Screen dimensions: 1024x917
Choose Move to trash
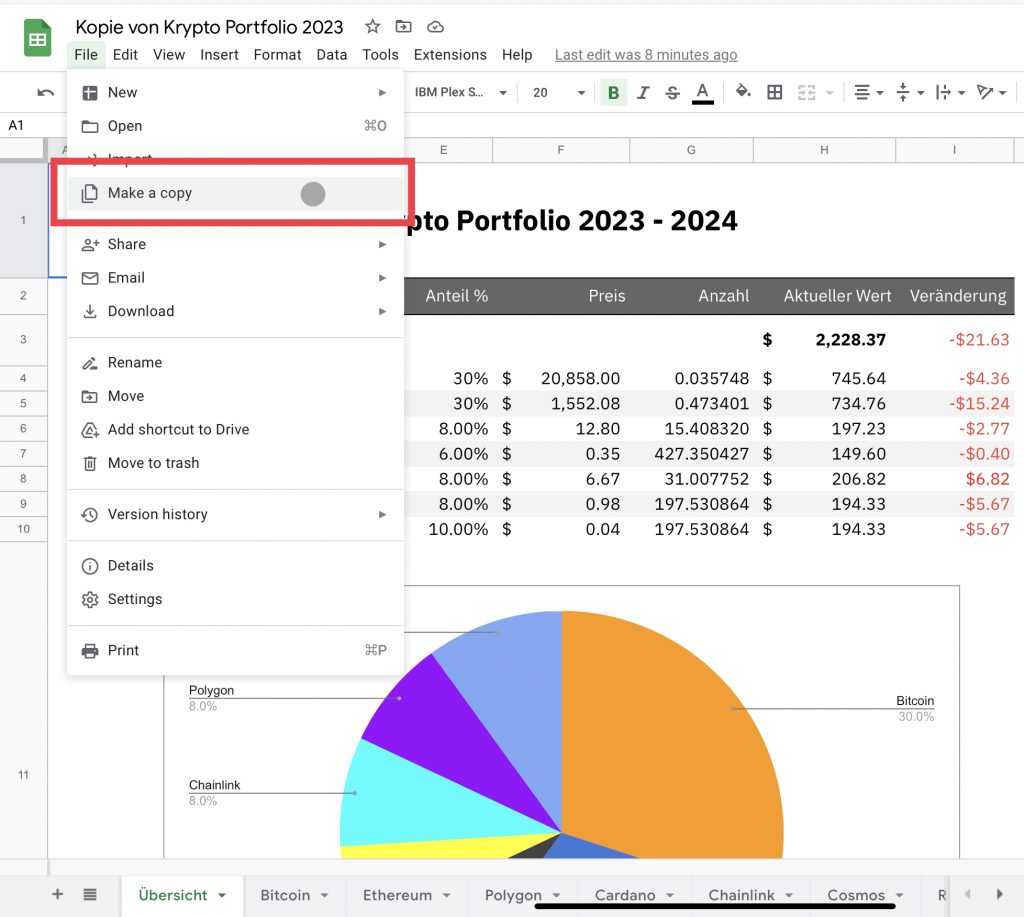(x=235, y=463)
